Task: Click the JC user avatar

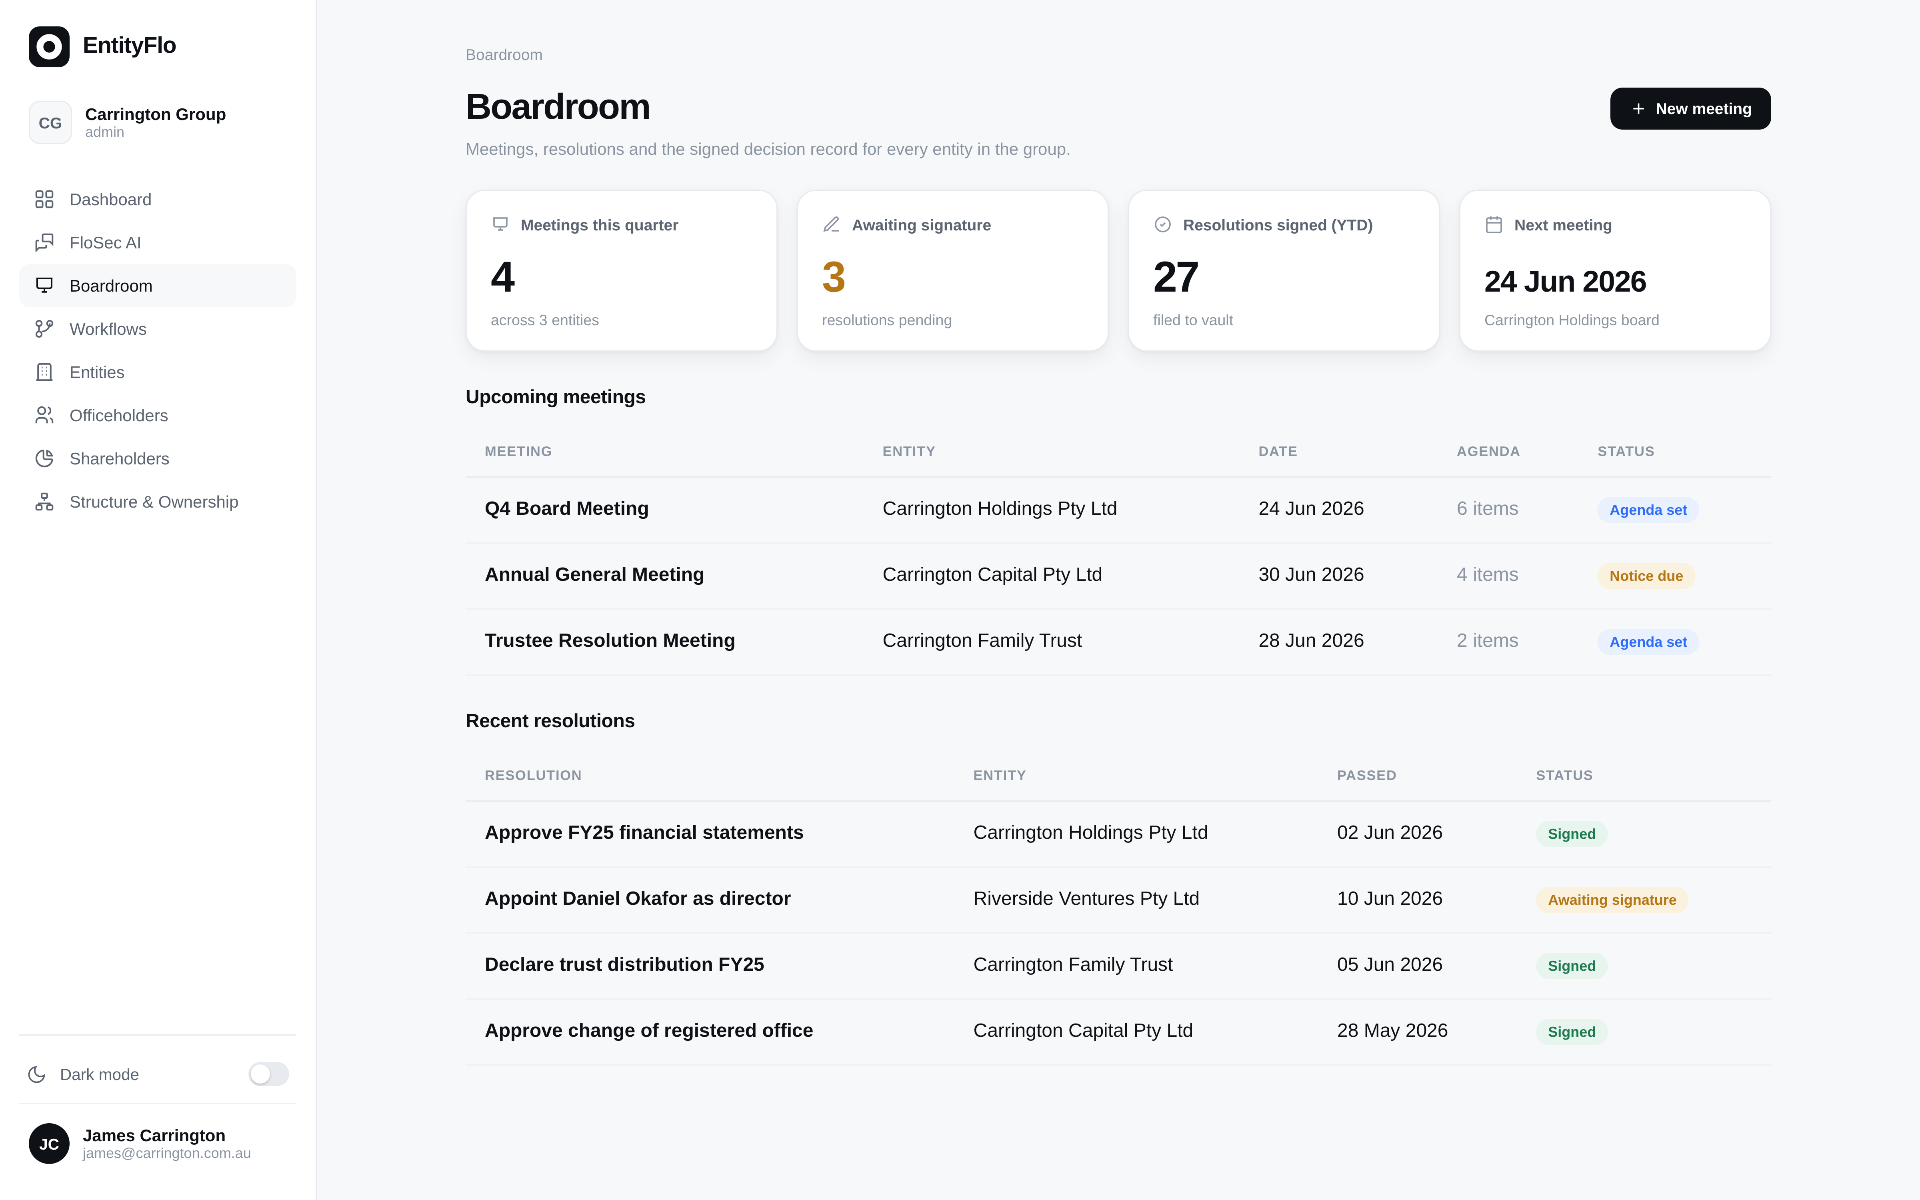Action: pos(49,1144)
